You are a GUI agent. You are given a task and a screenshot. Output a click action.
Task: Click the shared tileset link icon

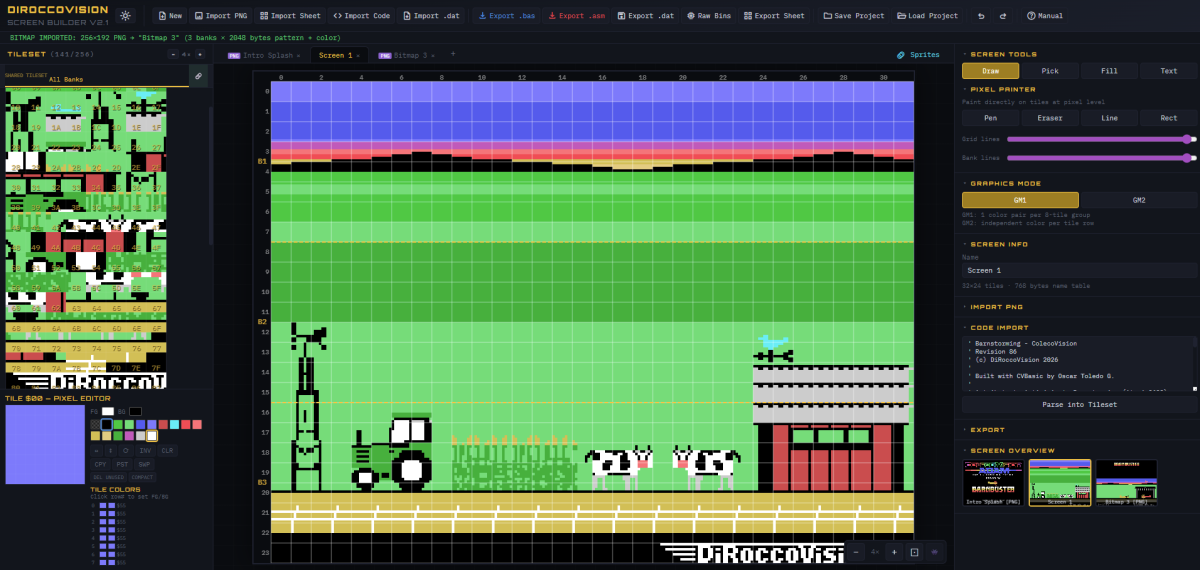click(x=198, y=76)
